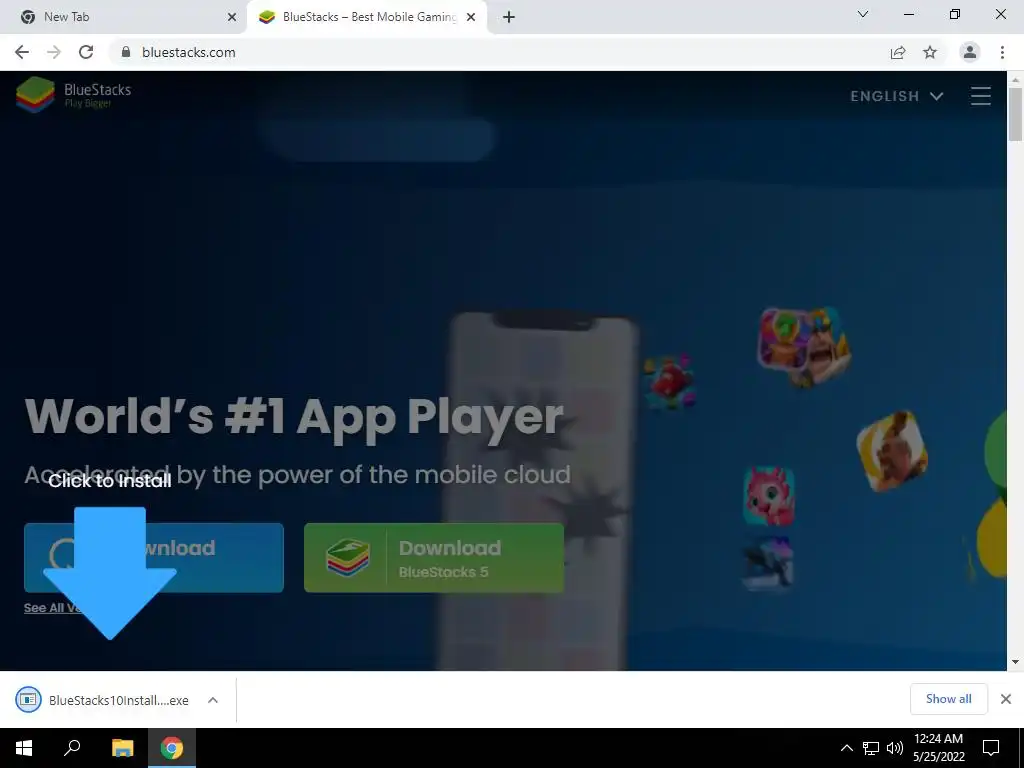Click the BlueStacks logo in page header

[x=73, y=95]
